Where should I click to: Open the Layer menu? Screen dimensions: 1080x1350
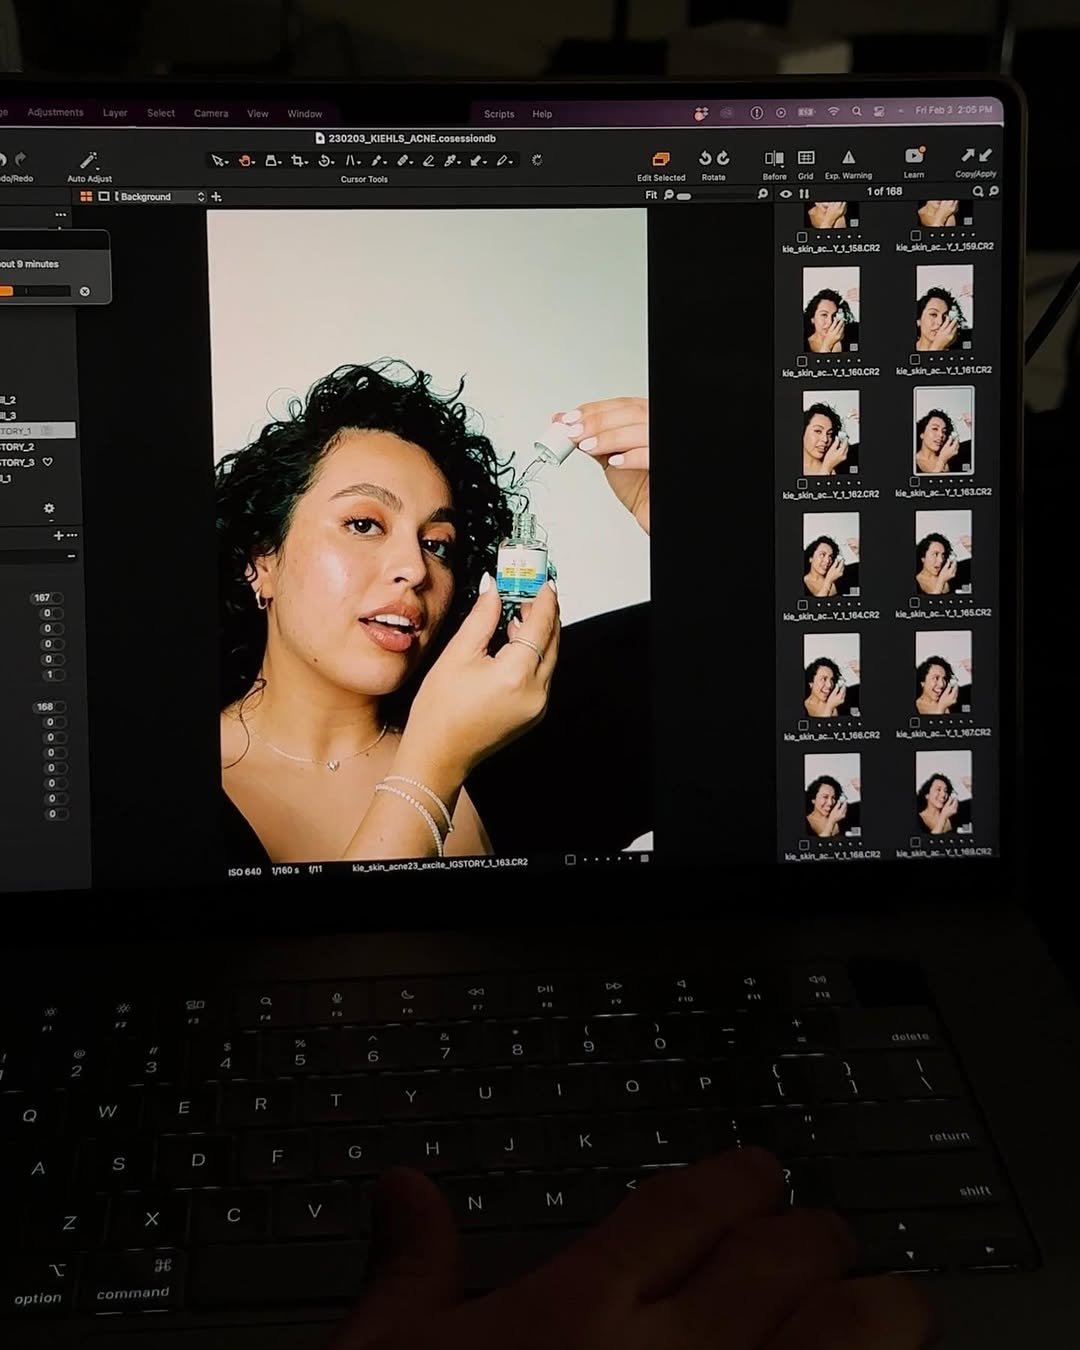tap(115, 113)
